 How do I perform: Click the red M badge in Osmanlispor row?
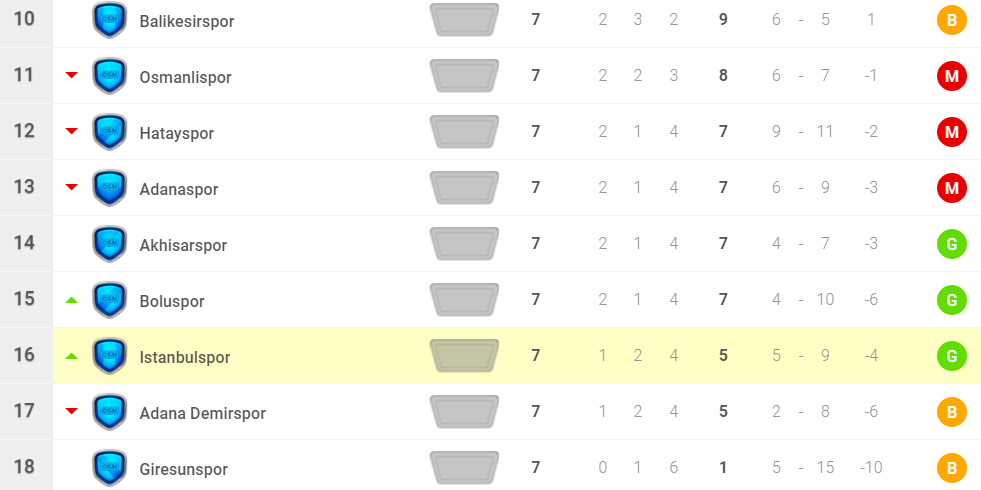(x=951, y=76)
